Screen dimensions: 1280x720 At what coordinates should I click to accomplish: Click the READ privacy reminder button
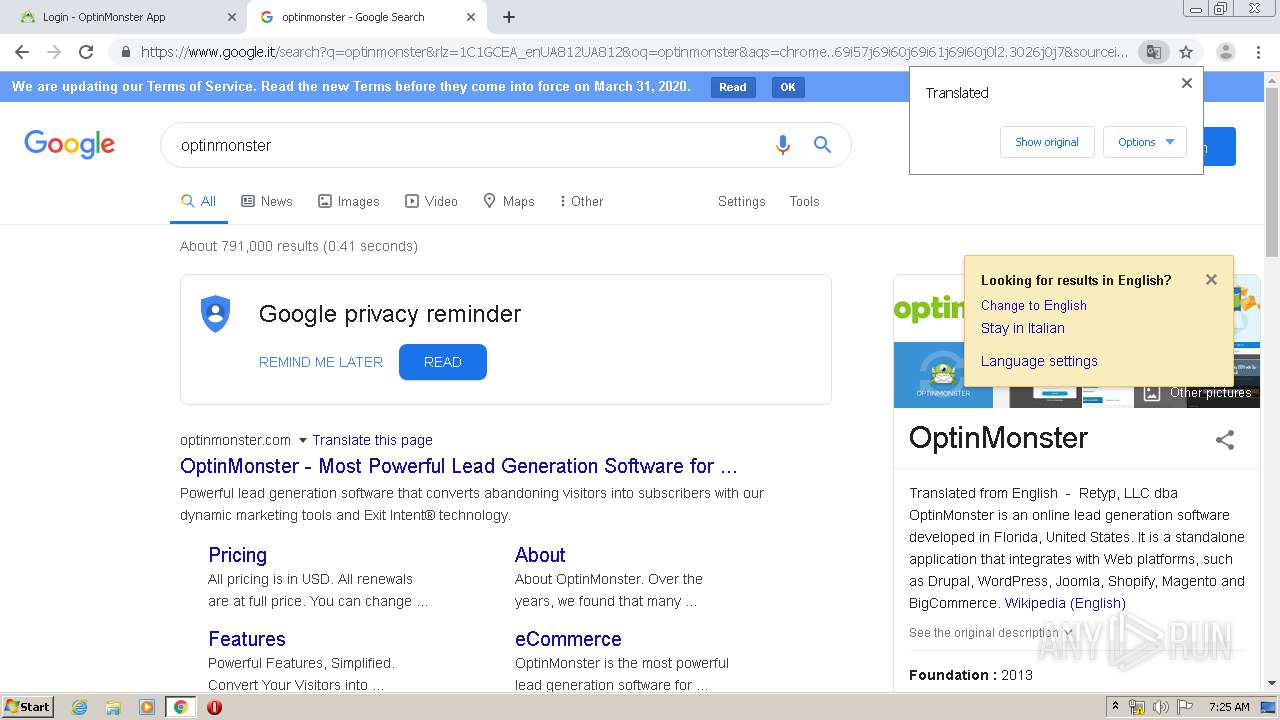coord(443,362)
